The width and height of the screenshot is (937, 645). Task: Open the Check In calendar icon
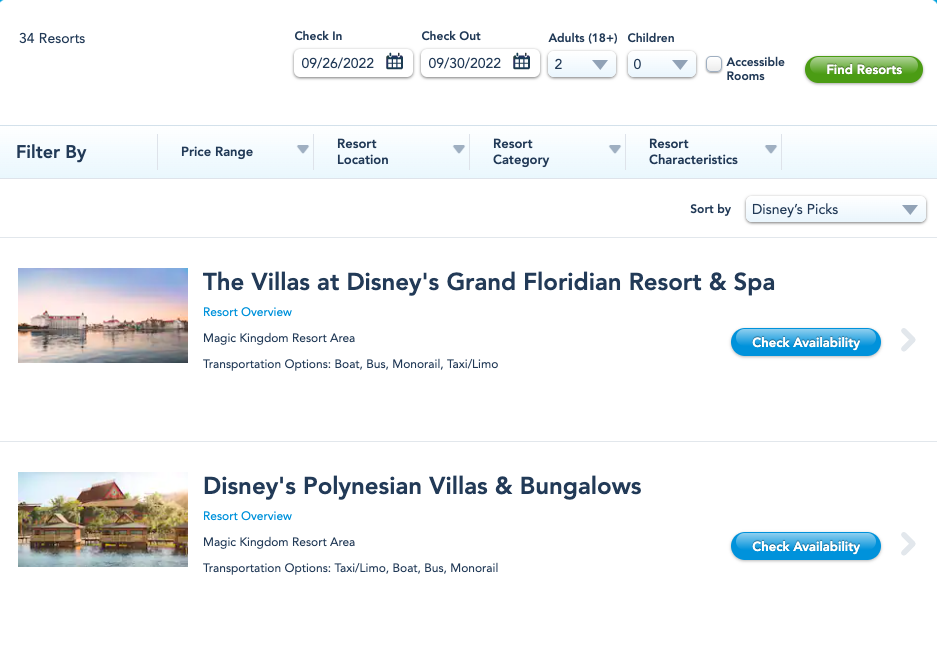click(x=394, y=62)
